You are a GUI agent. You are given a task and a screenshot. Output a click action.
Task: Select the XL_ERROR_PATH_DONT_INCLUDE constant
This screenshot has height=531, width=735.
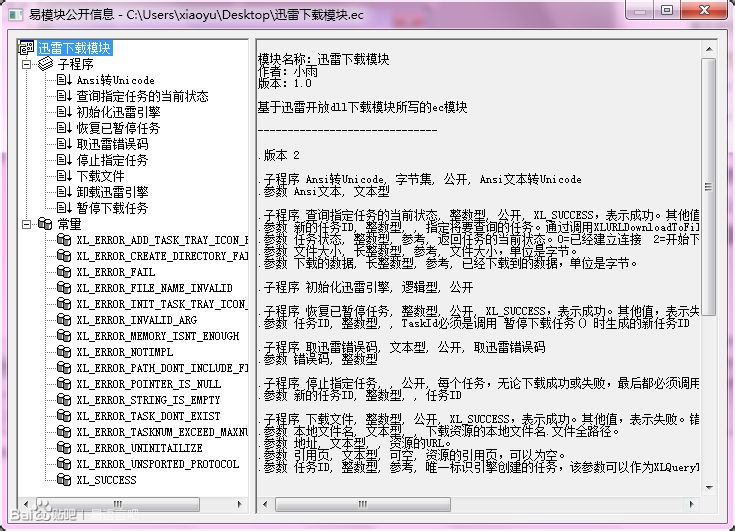[x=162, y=368]
